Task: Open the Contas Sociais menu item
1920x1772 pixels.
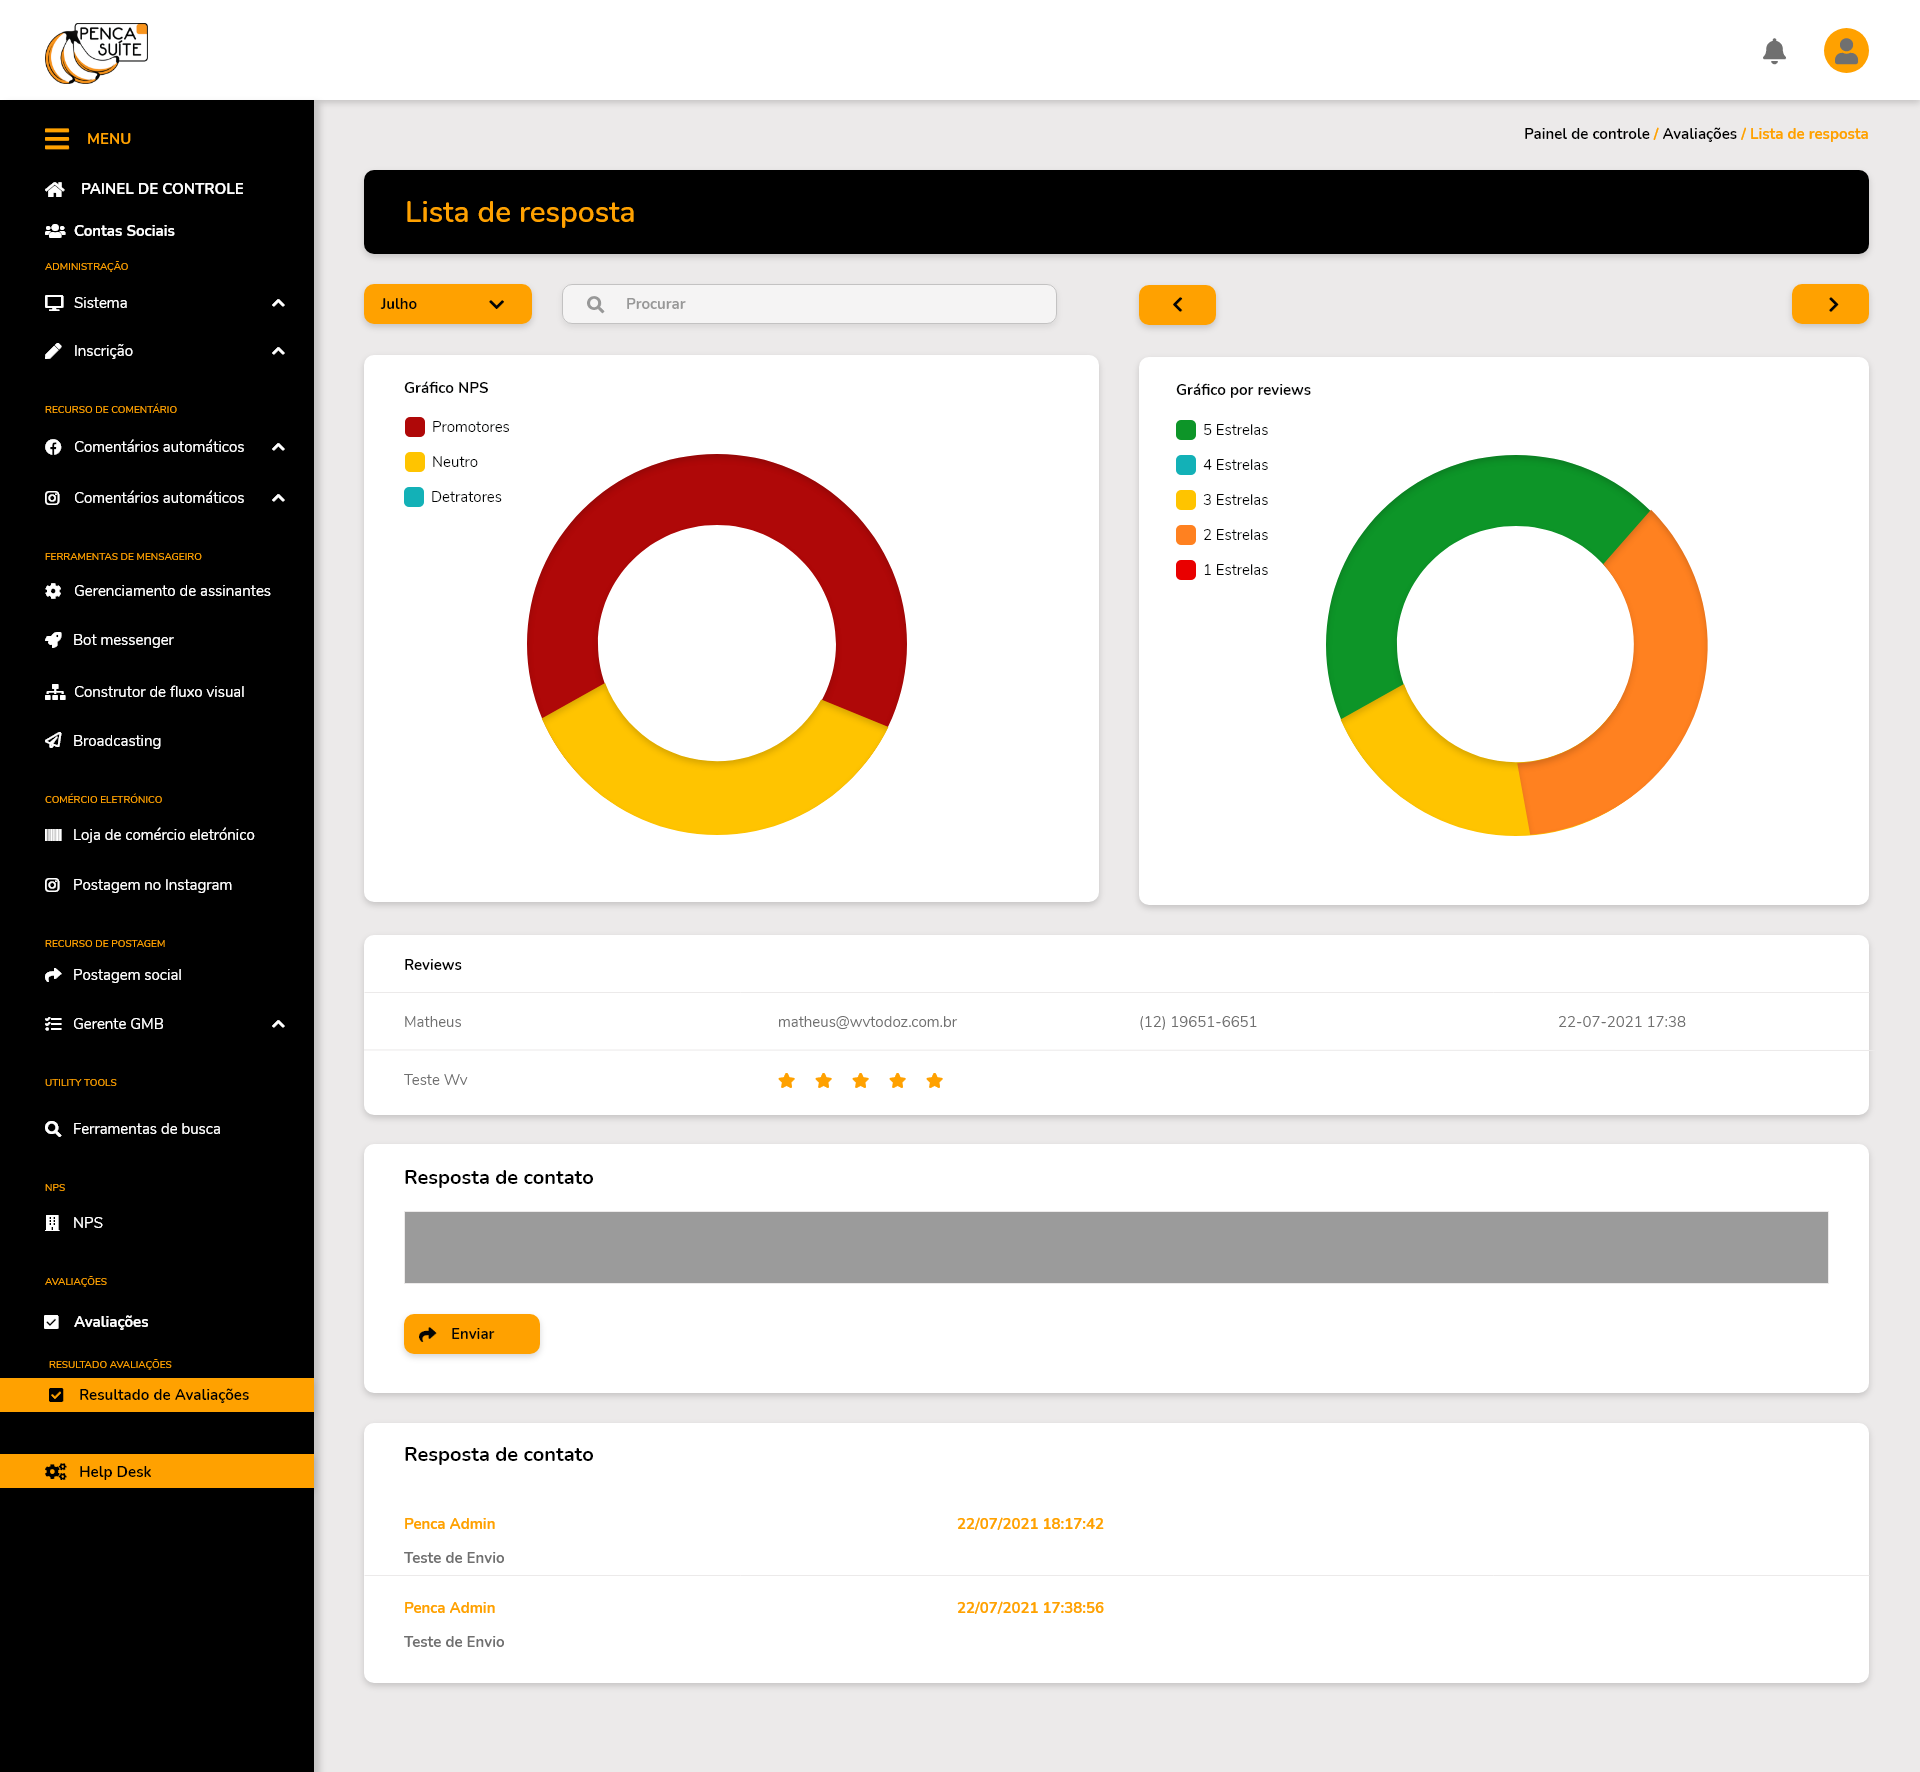Action: [123, 231]
